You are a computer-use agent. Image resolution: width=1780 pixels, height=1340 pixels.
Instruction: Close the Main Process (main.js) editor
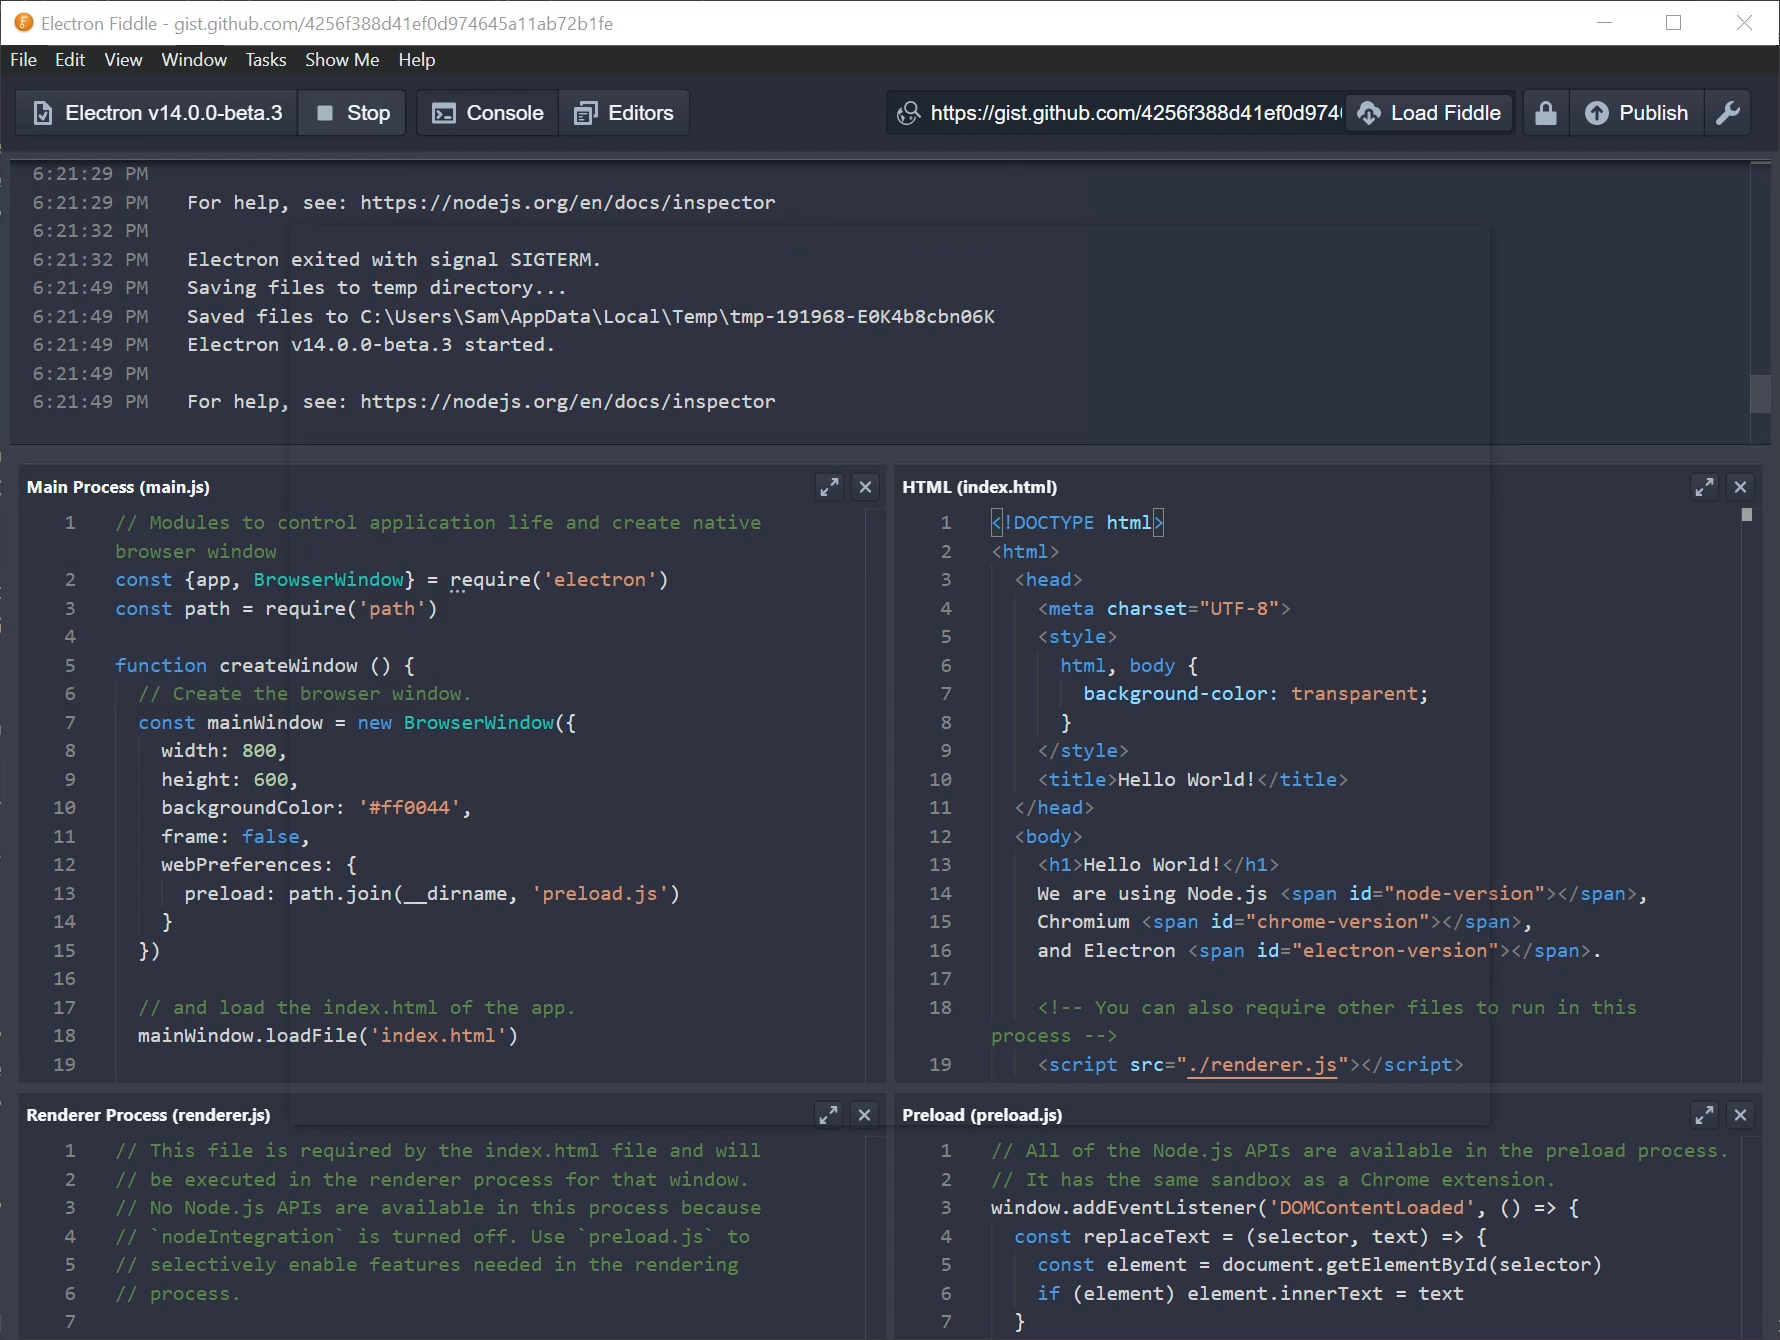pyautogui.click(x=865, y=487)
